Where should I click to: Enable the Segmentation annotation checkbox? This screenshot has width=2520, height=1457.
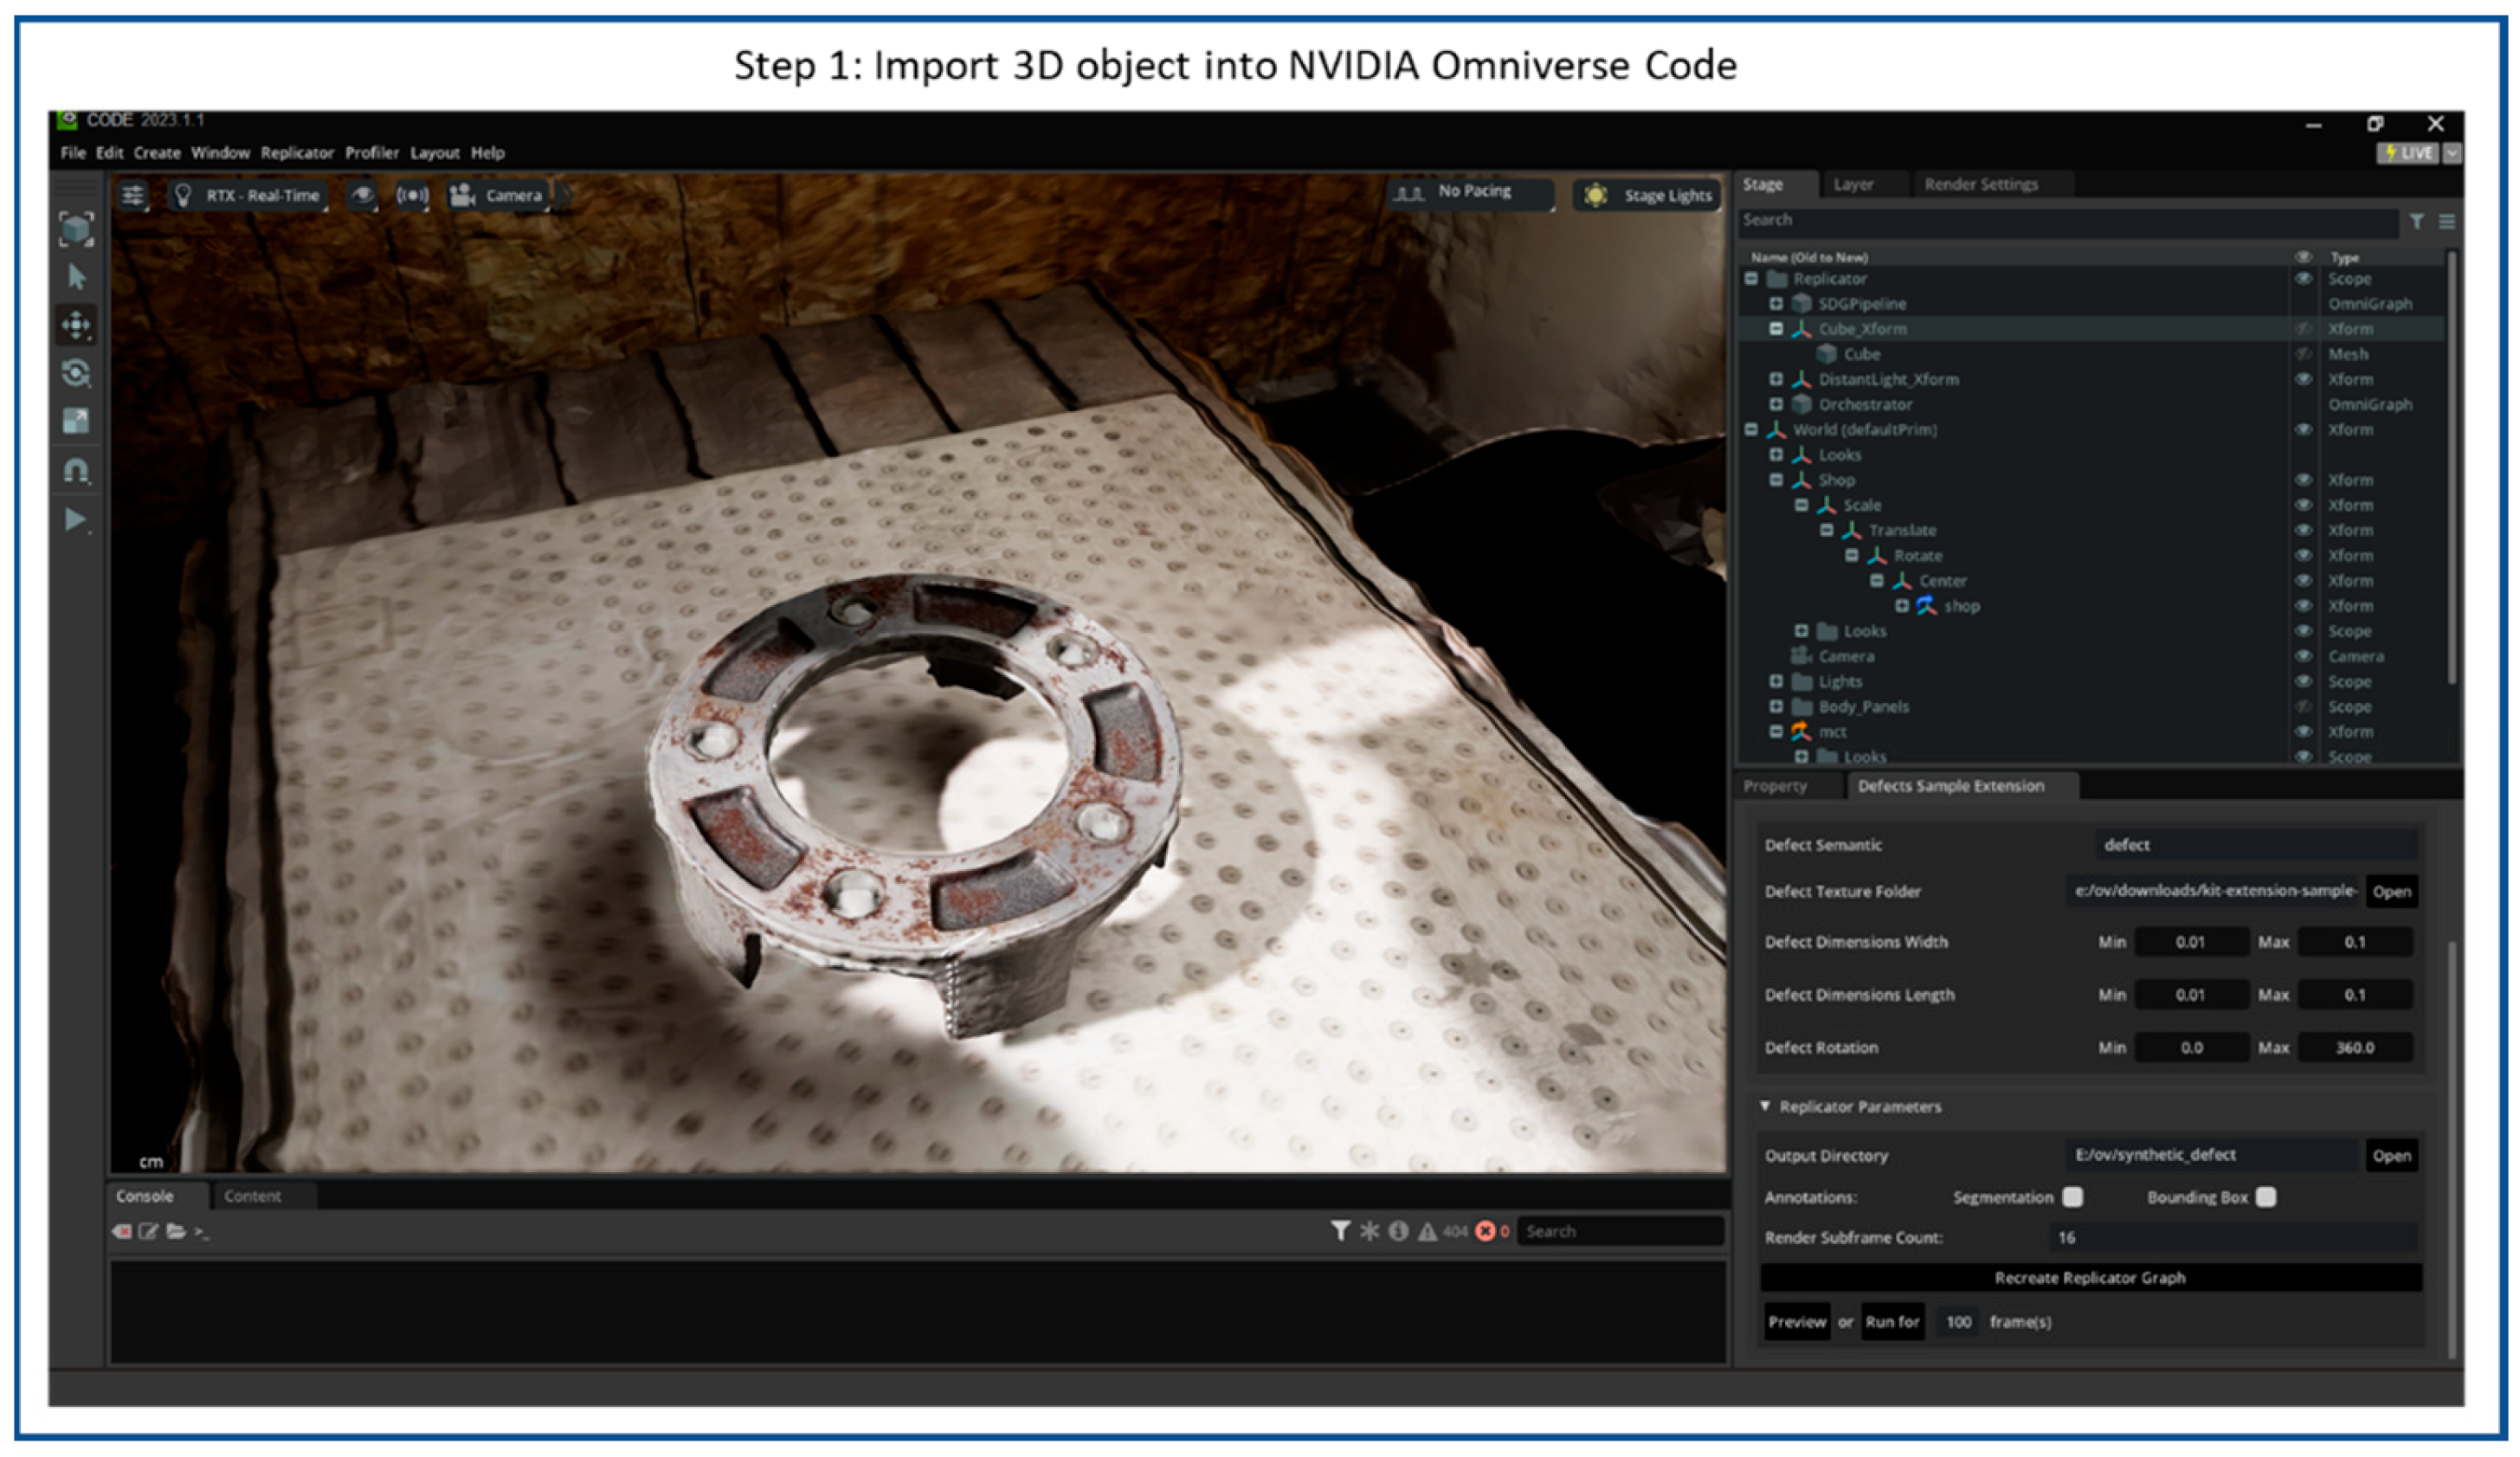[x=2073, y=1197]
